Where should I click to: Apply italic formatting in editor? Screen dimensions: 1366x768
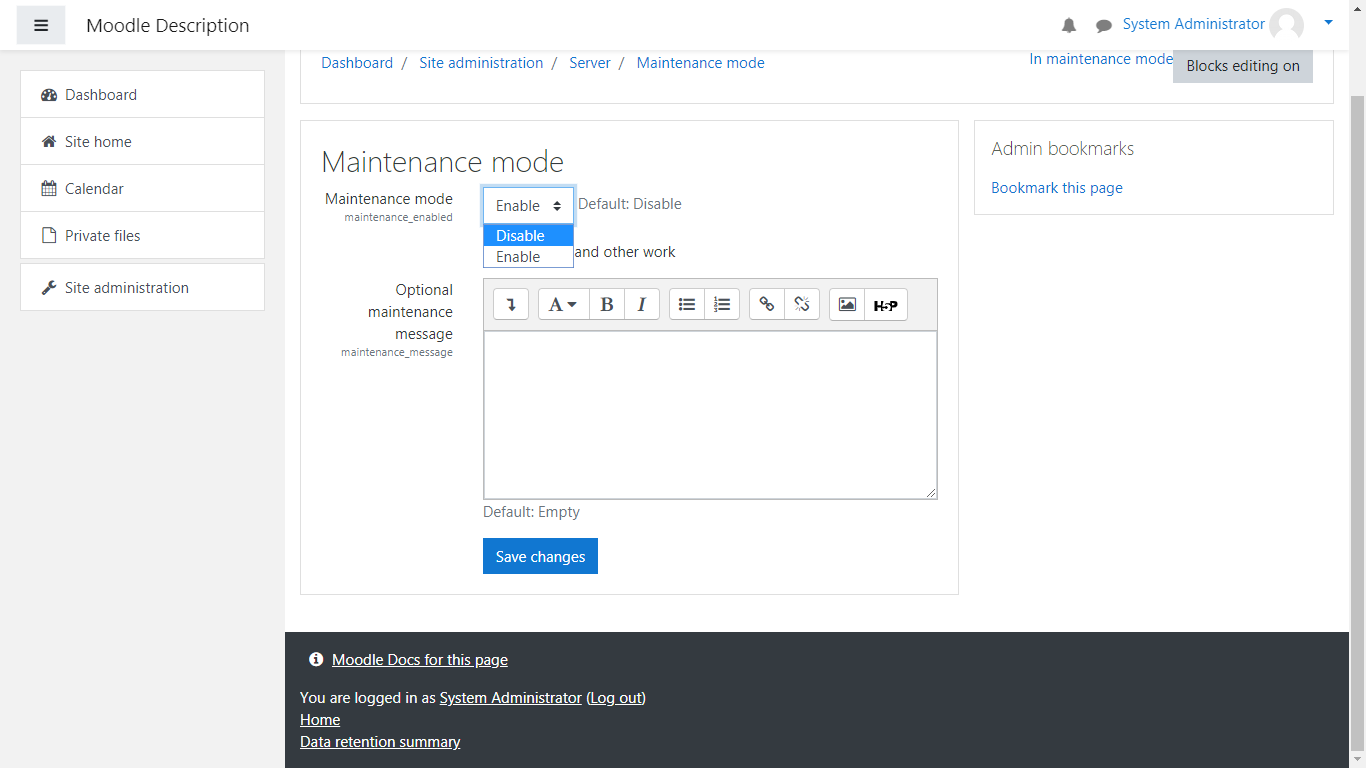[x=641, y=305]
